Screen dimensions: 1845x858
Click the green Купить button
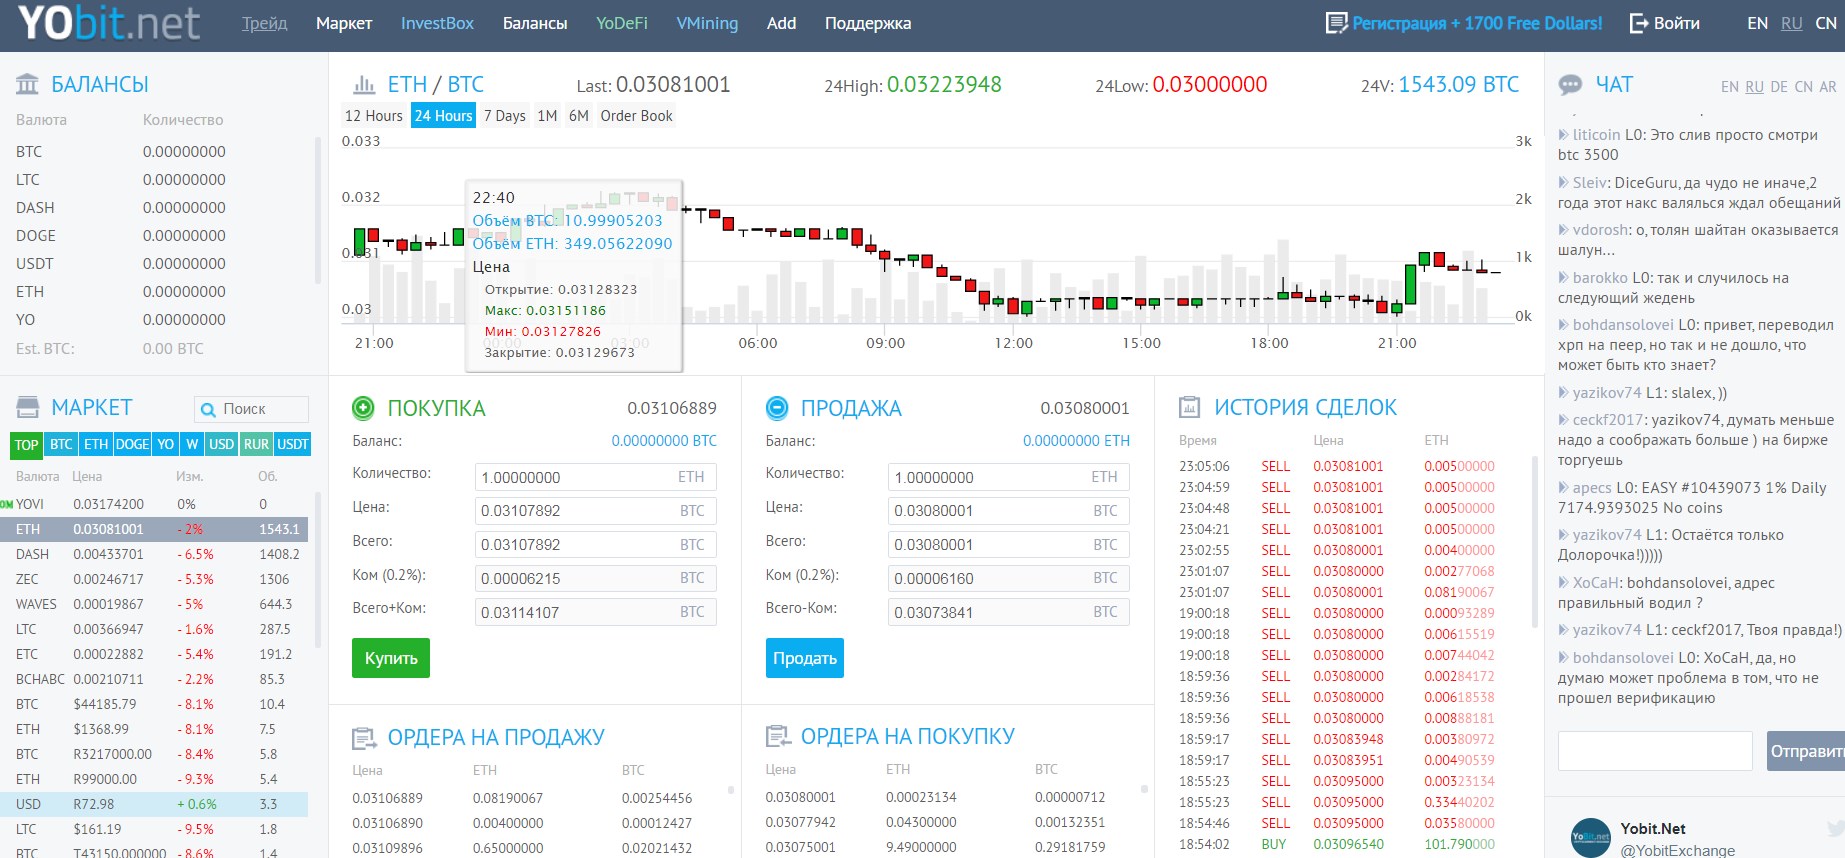pyautogui.click(x=391, y=658)
